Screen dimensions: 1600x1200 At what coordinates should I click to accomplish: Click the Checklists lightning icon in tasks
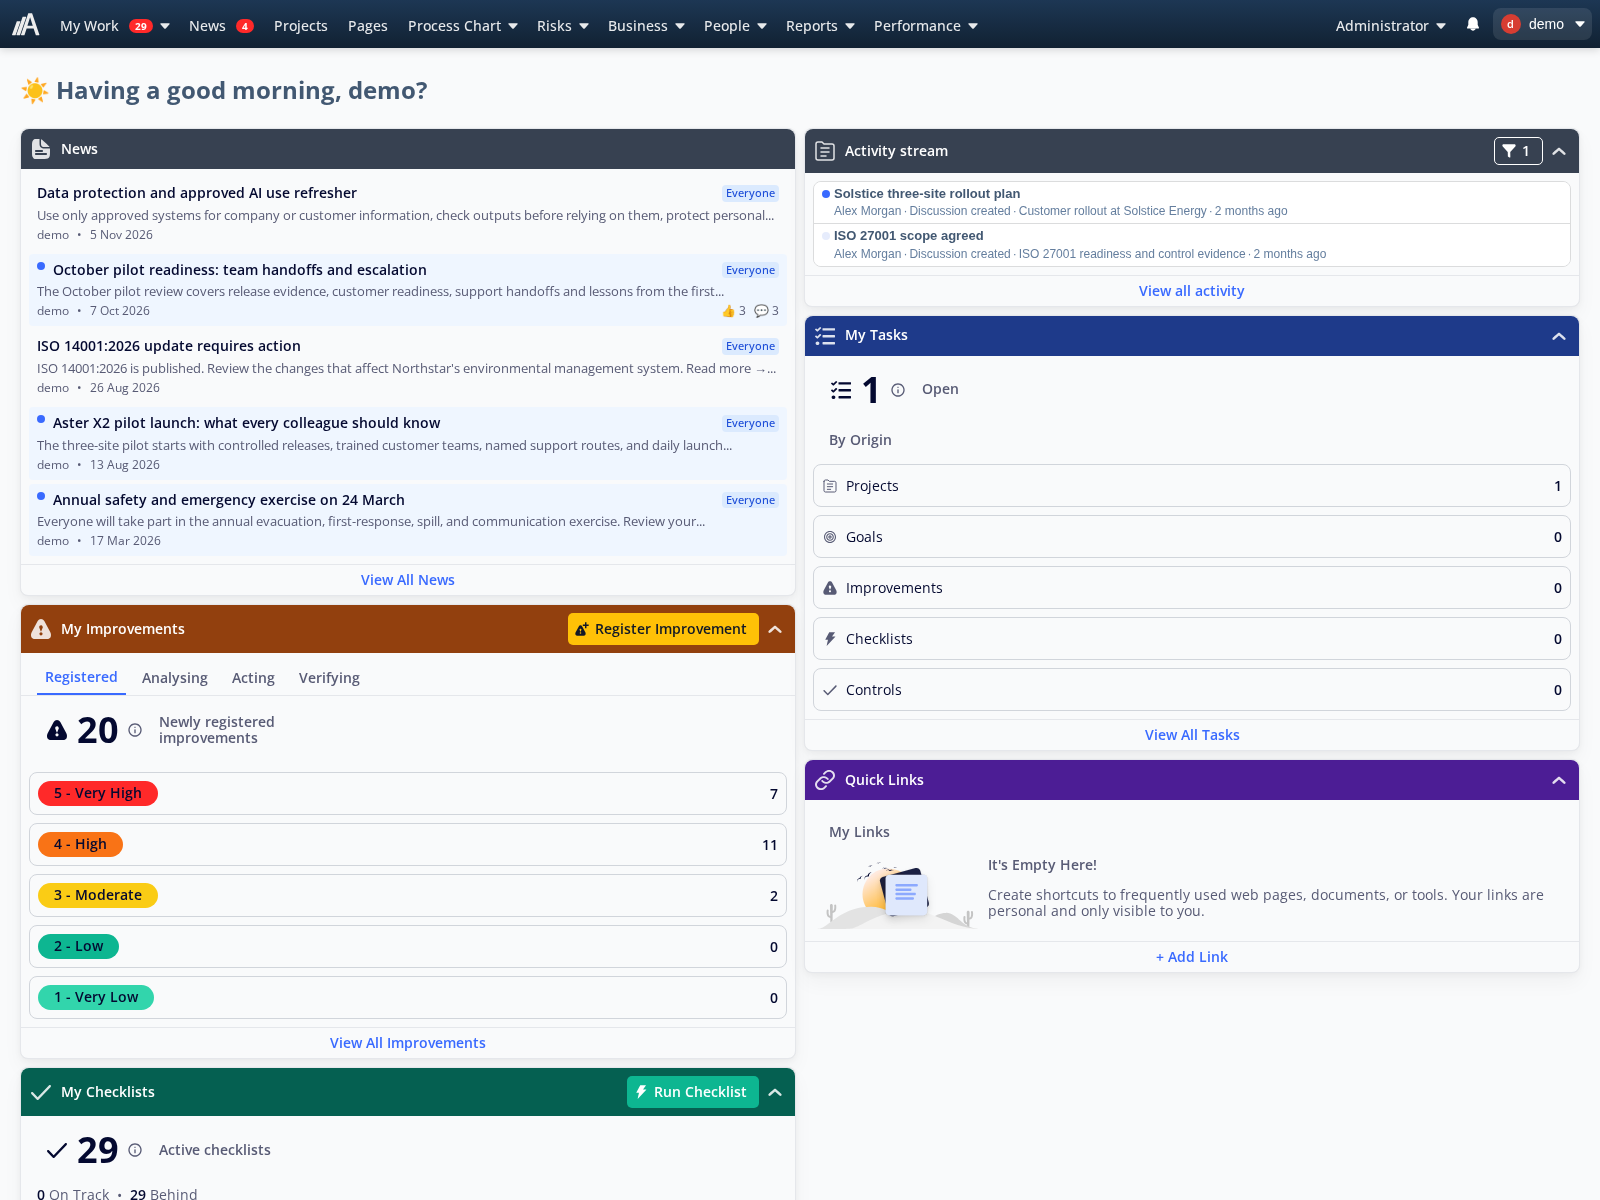point(830,639)
